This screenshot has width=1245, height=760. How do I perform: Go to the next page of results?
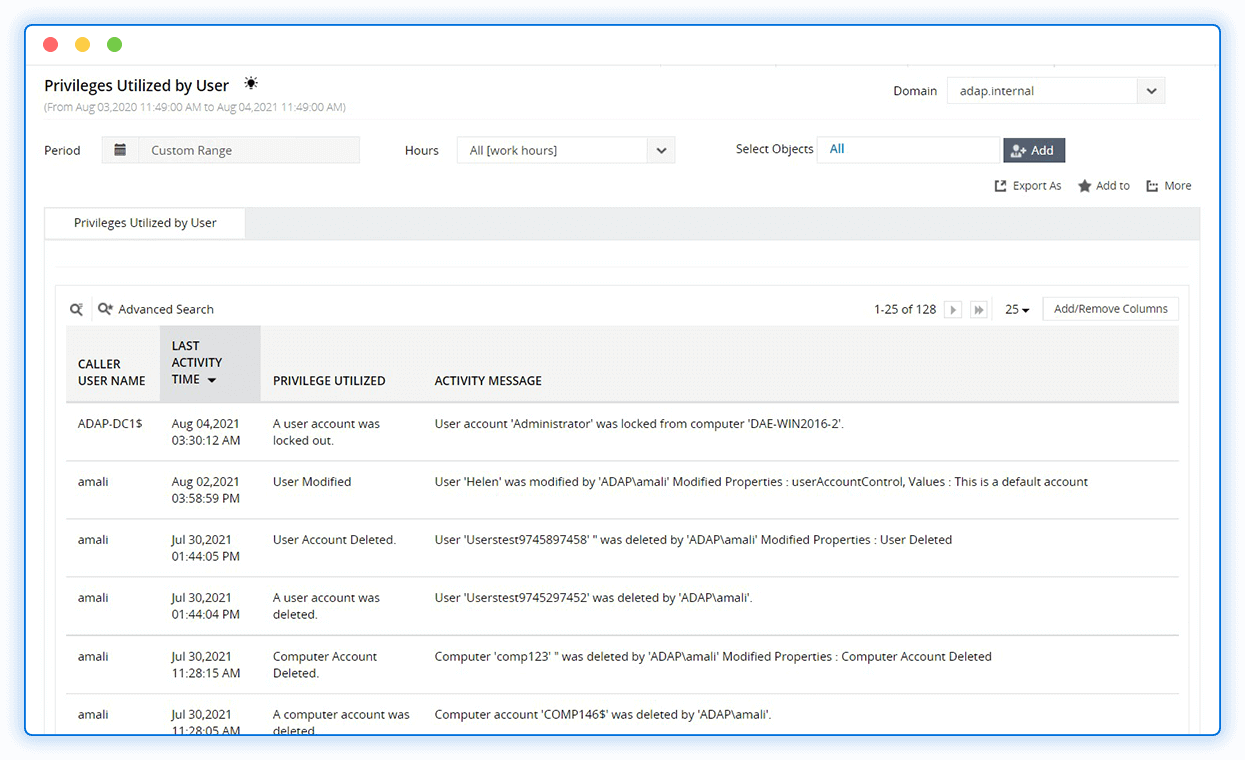click(x=952, y=309)
